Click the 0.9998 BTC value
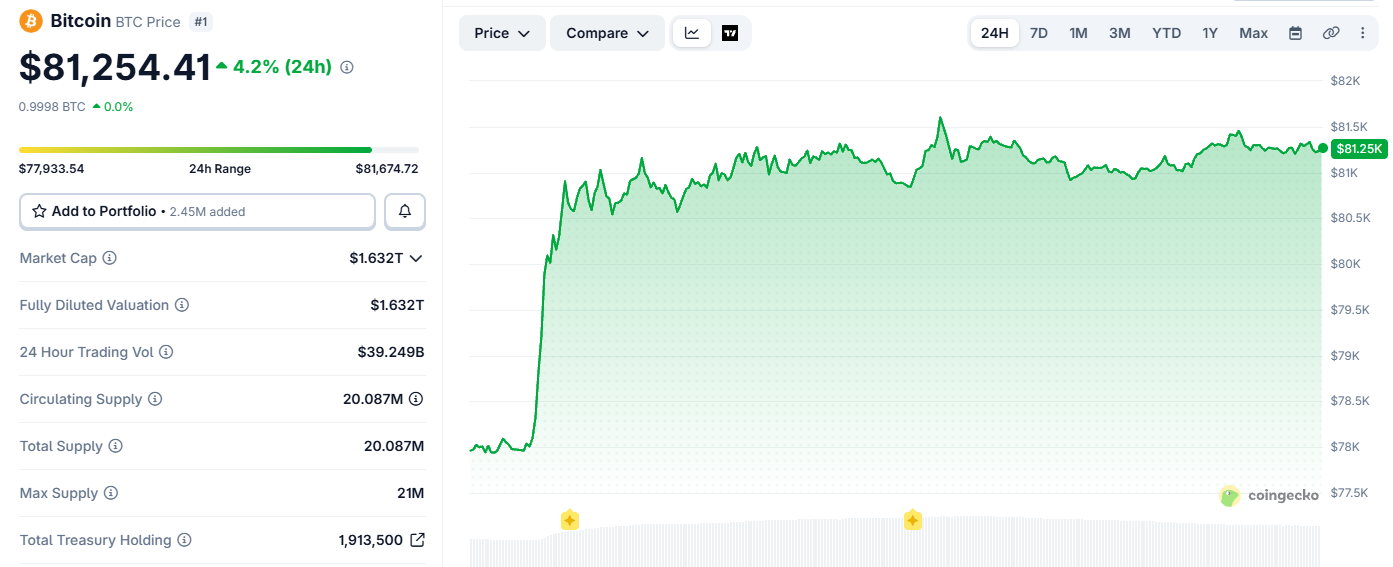1393x567 pixels. coord(52,106)
